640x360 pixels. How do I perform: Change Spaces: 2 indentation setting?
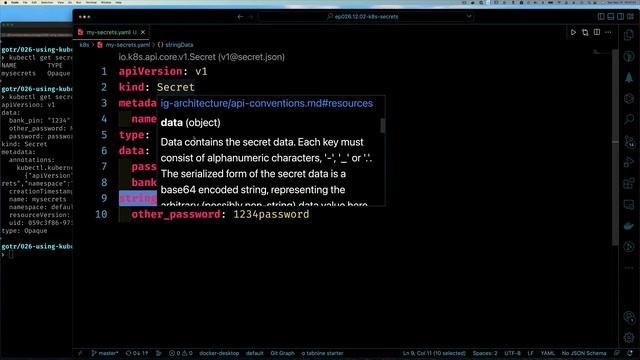(485, 353)
